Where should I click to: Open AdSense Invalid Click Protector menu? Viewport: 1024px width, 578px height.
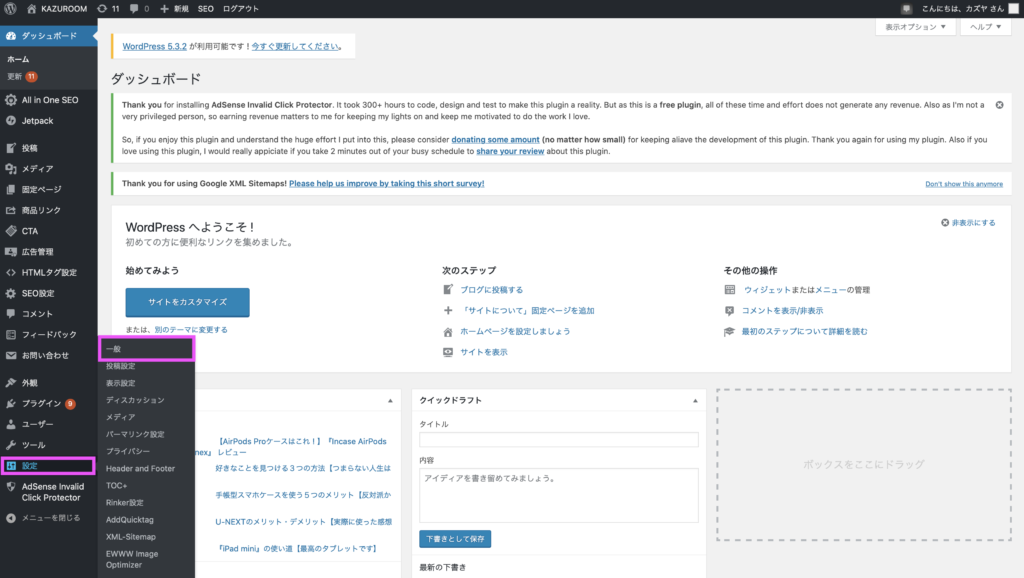click(49, 492)
